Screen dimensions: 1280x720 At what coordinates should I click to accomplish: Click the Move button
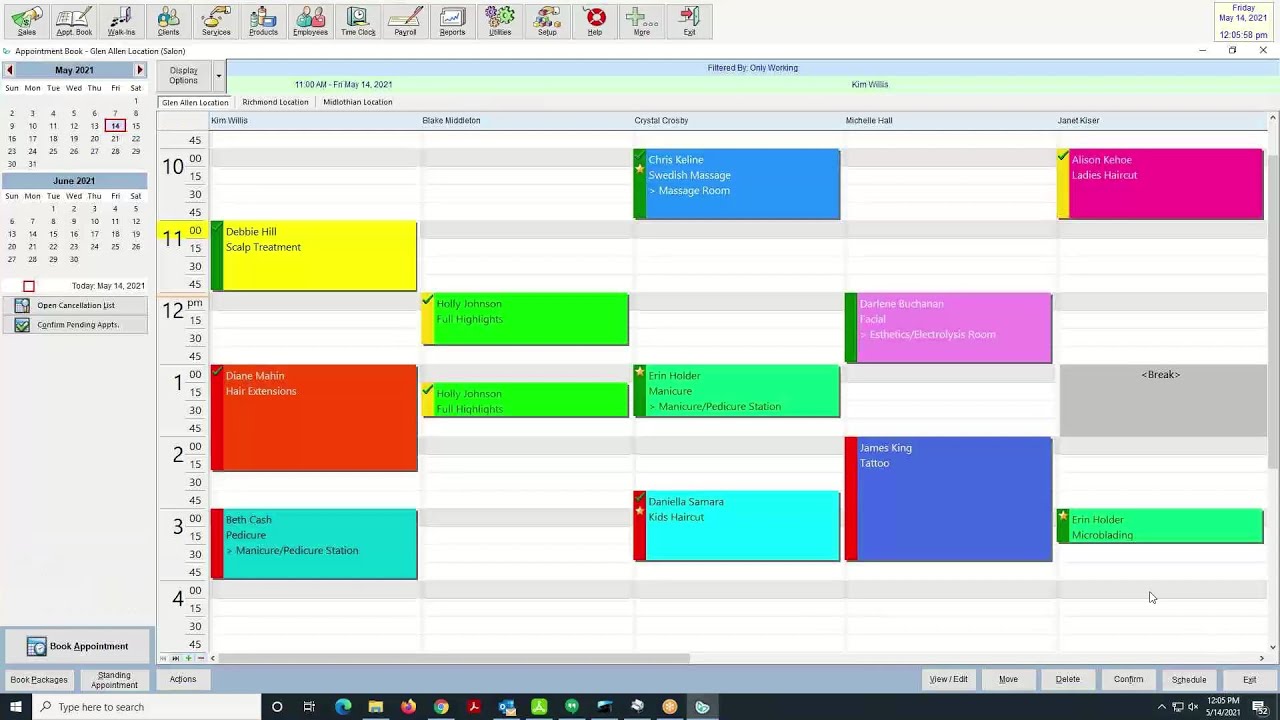coord(1008,680)
